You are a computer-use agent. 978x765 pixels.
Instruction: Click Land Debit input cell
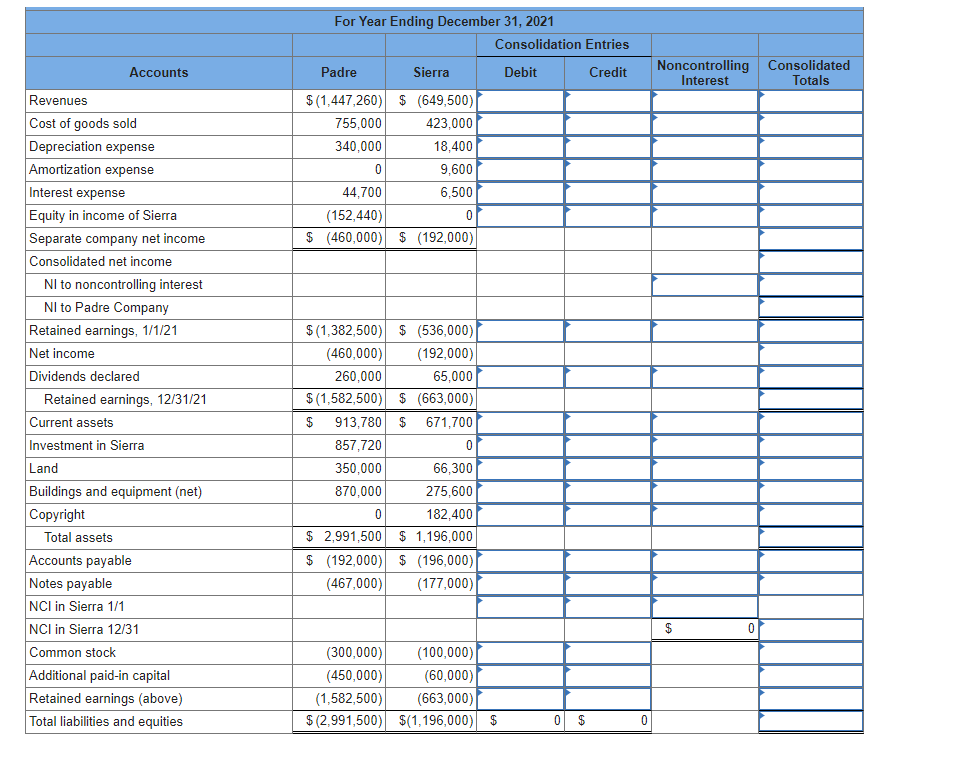click(520, 469)
